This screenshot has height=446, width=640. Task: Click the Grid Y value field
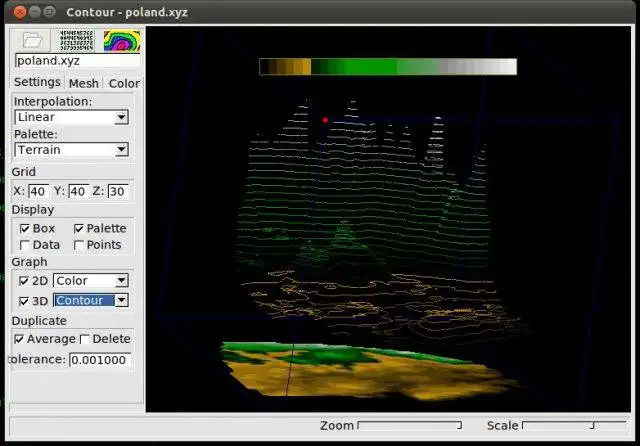click(78, 191)
